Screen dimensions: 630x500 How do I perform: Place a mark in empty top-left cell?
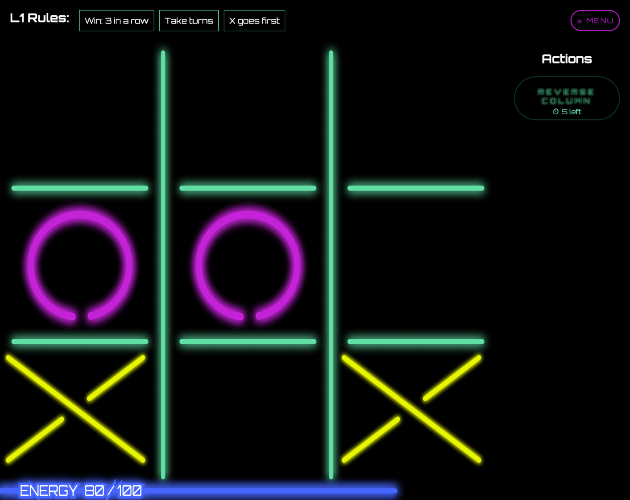pos(80,117)
